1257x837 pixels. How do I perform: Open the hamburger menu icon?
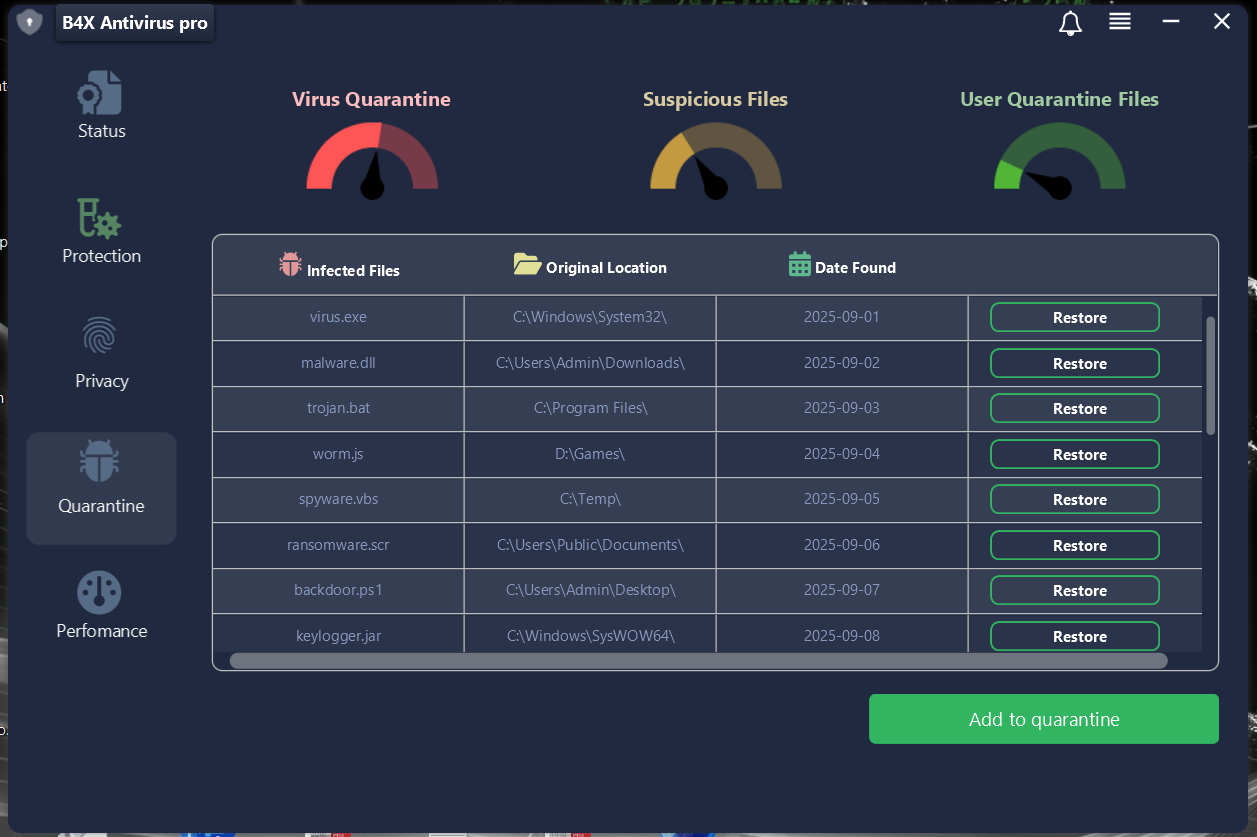click(x=1120, y=21)
